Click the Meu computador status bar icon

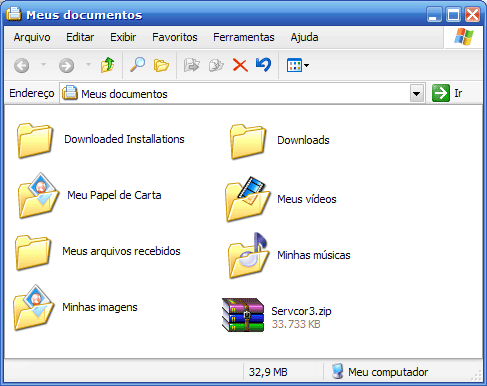338,371
